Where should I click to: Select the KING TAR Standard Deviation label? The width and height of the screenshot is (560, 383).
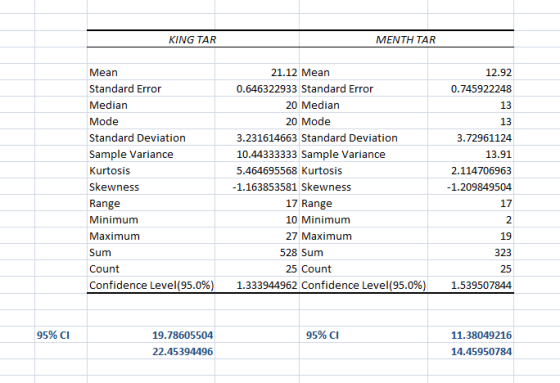point(138,138)
